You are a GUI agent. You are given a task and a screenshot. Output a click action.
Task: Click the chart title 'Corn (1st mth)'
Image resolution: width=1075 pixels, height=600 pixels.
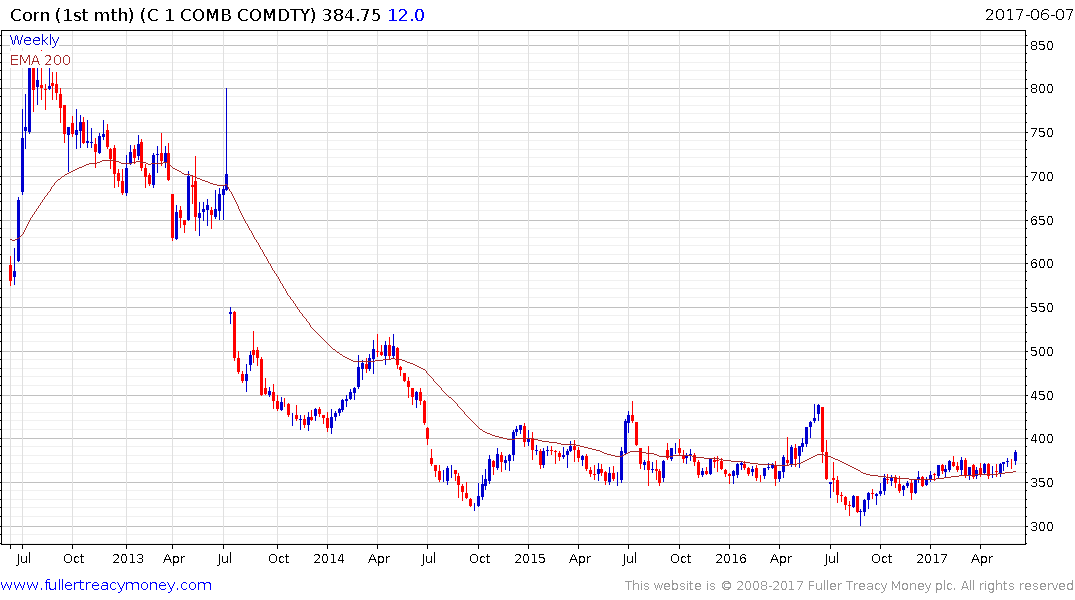(72, 15)
